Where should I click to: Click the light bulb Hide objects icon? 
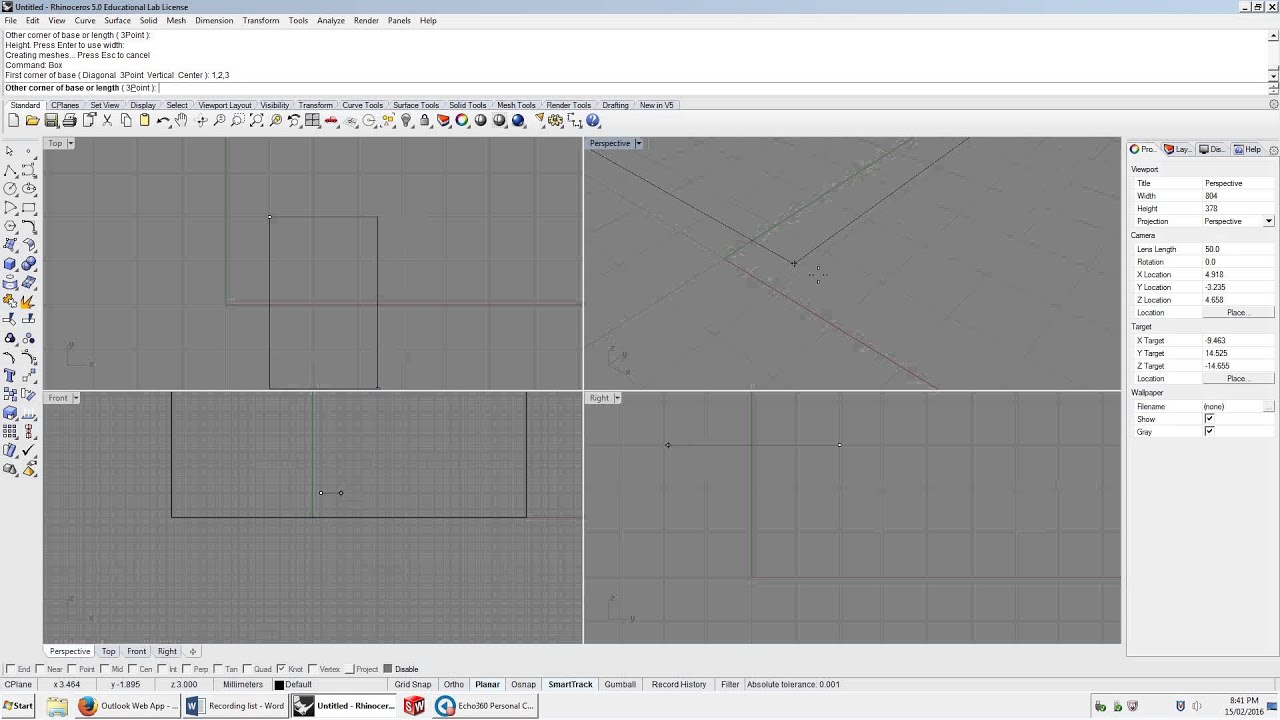coord(406,121)
